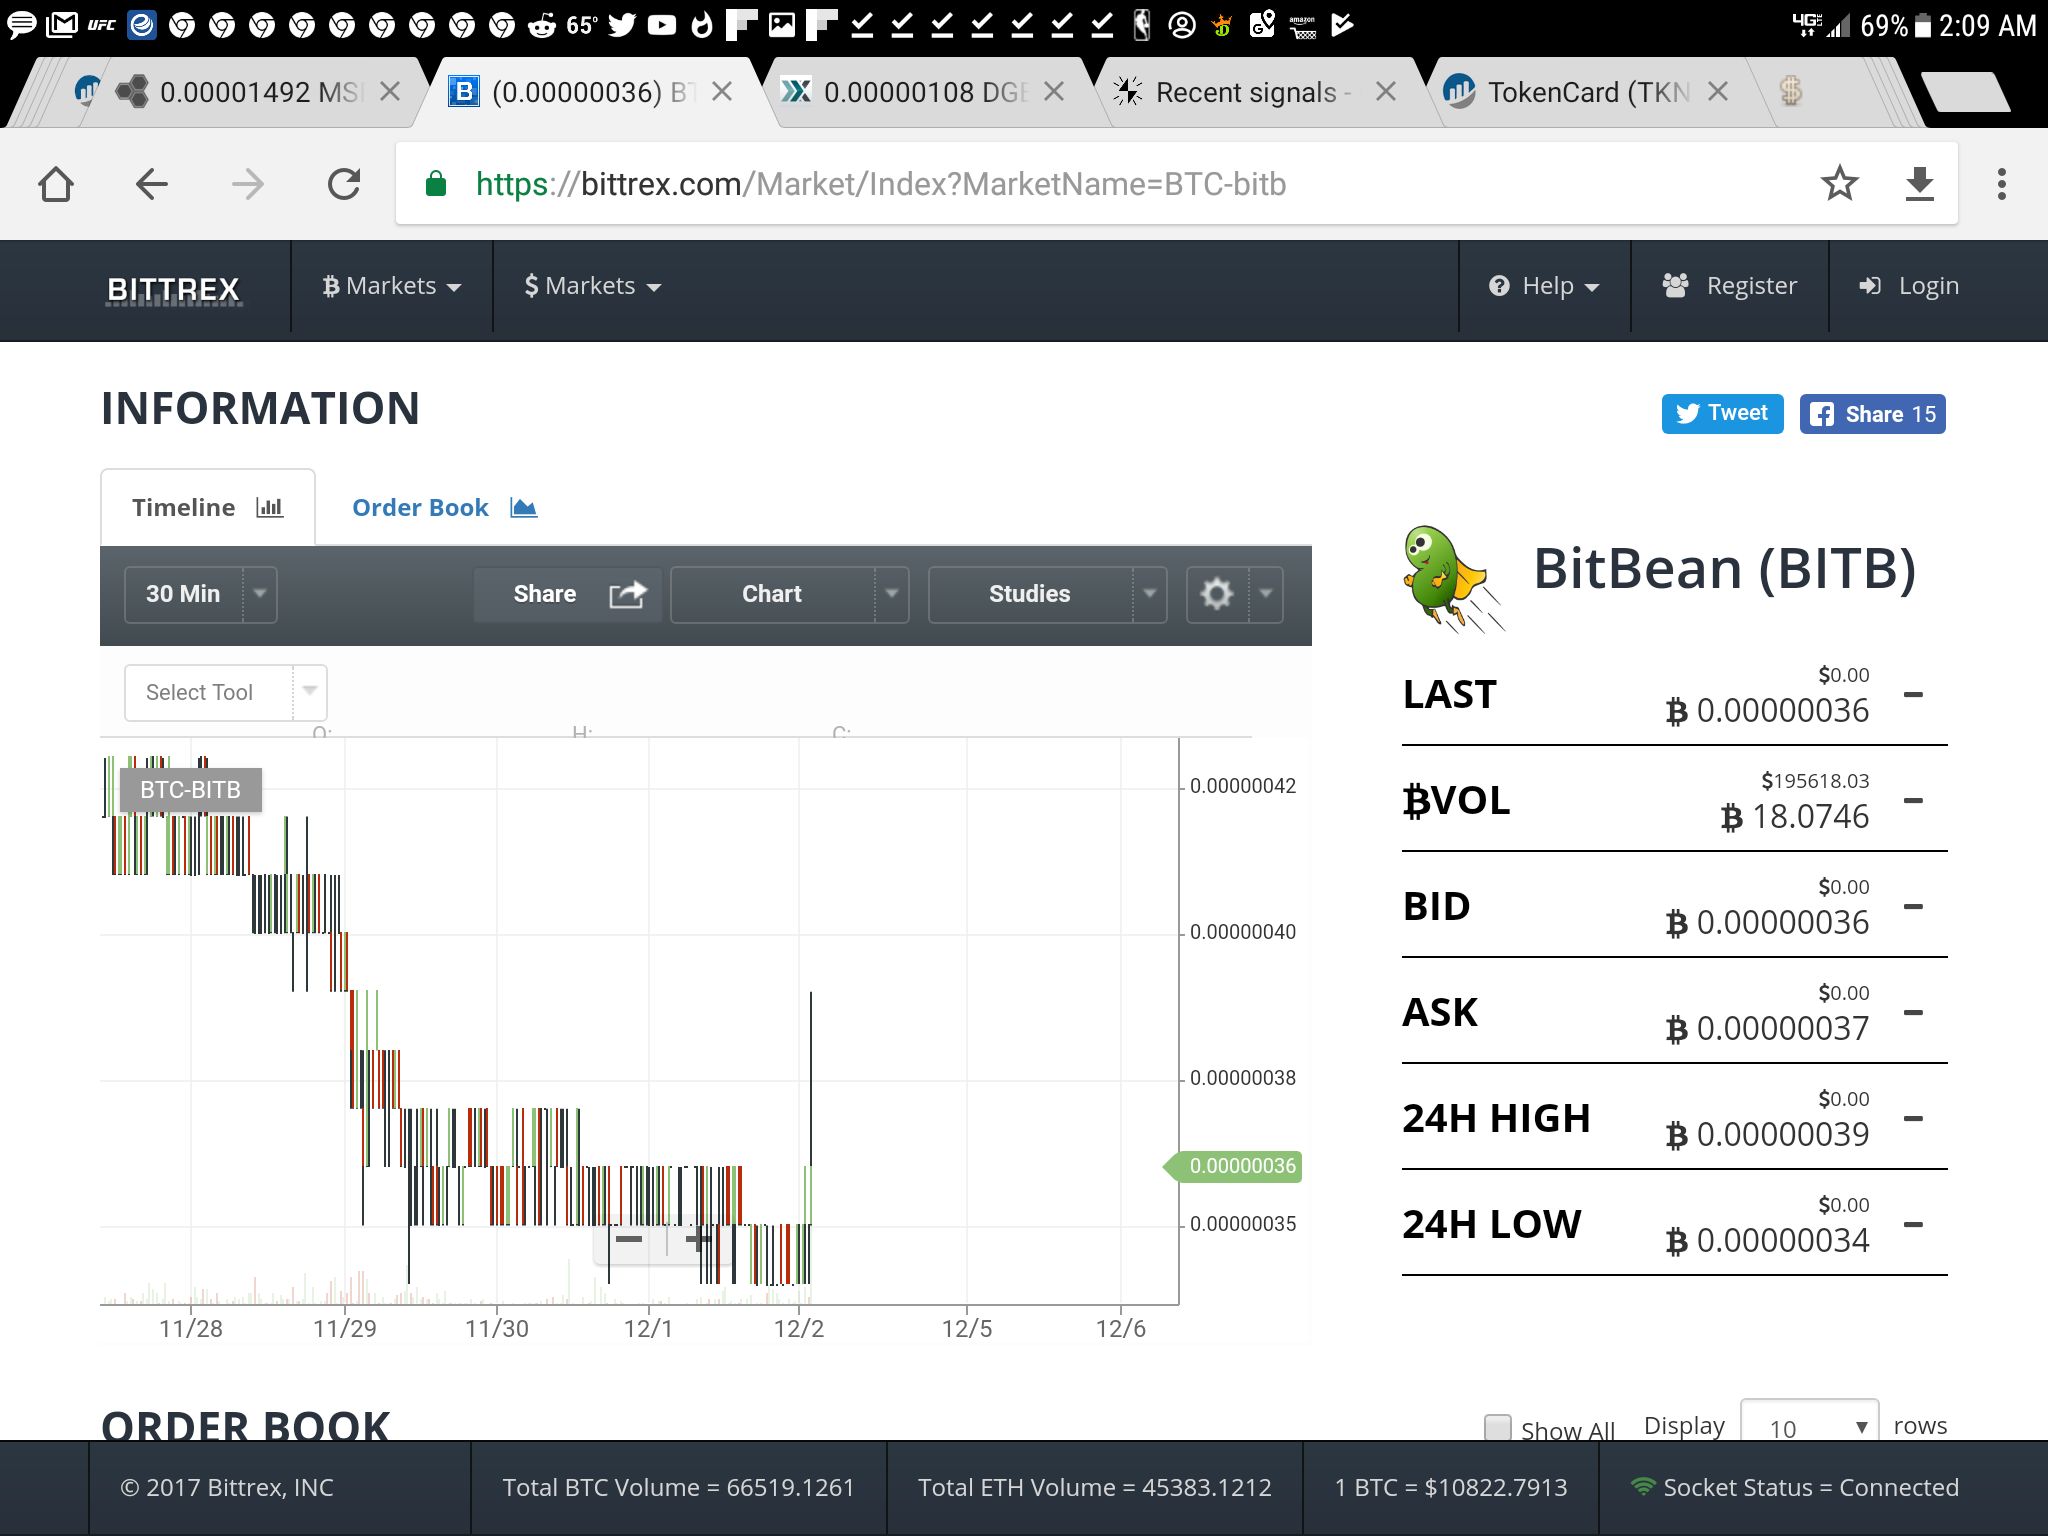Screen dimensions: 2048x1536
Task: Click the Socket Status Connected indicator
Action: coord(1794,1488)
